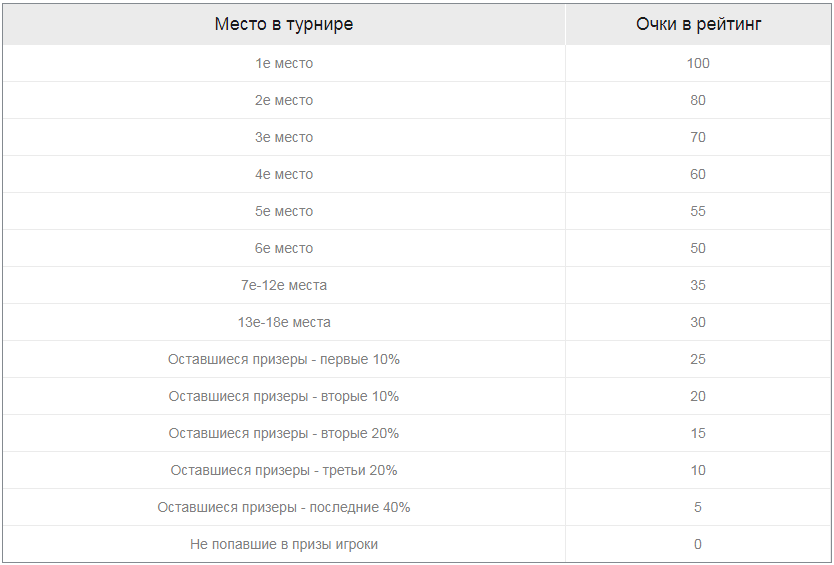This screenshot has height=565, width=834.
Task: Select the '1е место' cell
Action: (284, 63)
